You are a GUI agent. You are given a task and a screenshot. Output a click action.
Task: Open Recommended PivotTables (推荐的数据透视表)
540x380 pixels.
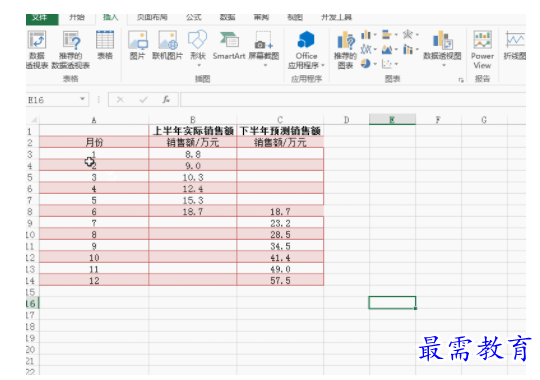(x=71, y=49)
